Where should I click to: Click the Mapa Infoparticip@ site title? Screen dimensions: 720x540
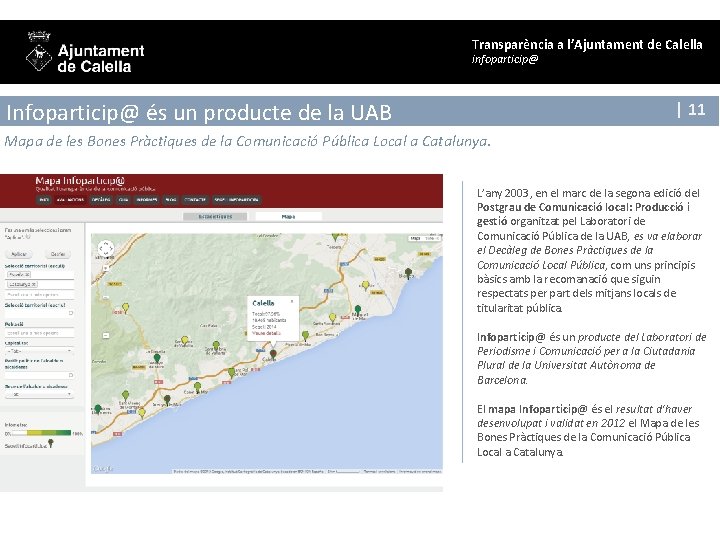(x=80, y=180)
